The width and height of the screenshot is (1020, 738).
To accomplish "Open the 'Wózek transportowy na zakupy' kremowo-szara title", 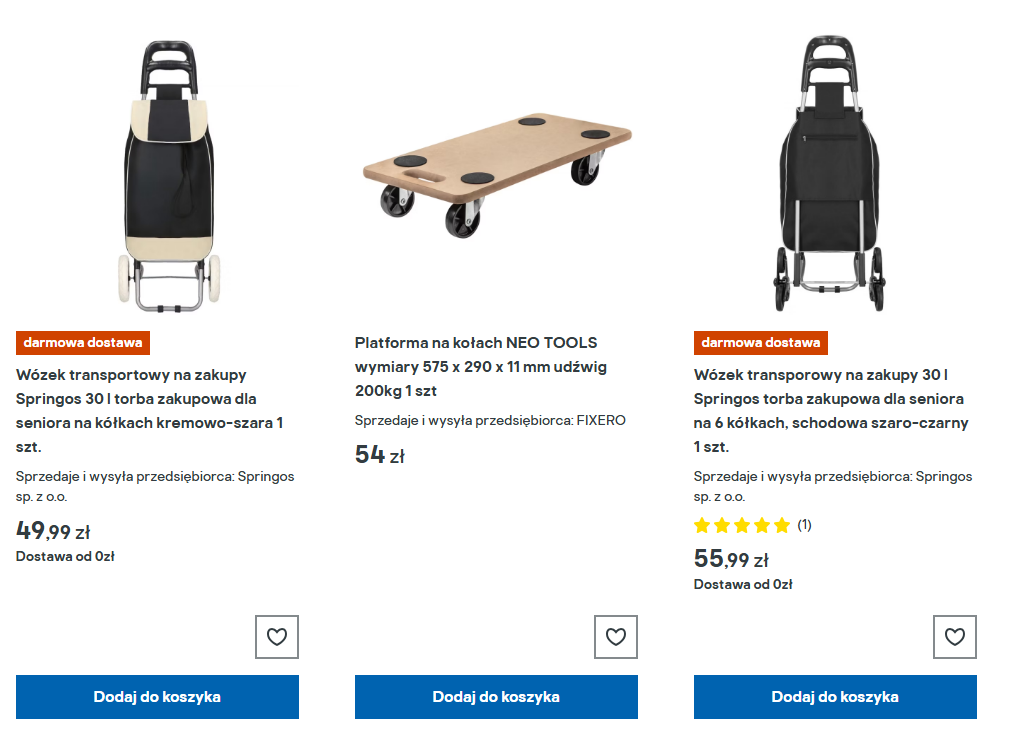I will click(150, 411).
